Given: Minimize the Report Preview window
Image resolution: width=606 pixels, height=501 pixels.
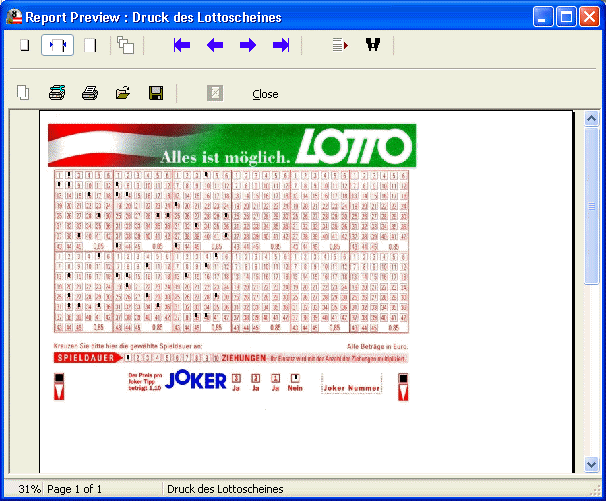Looking at the screenshot, I should pyautogui.click(x=543, y=17).
